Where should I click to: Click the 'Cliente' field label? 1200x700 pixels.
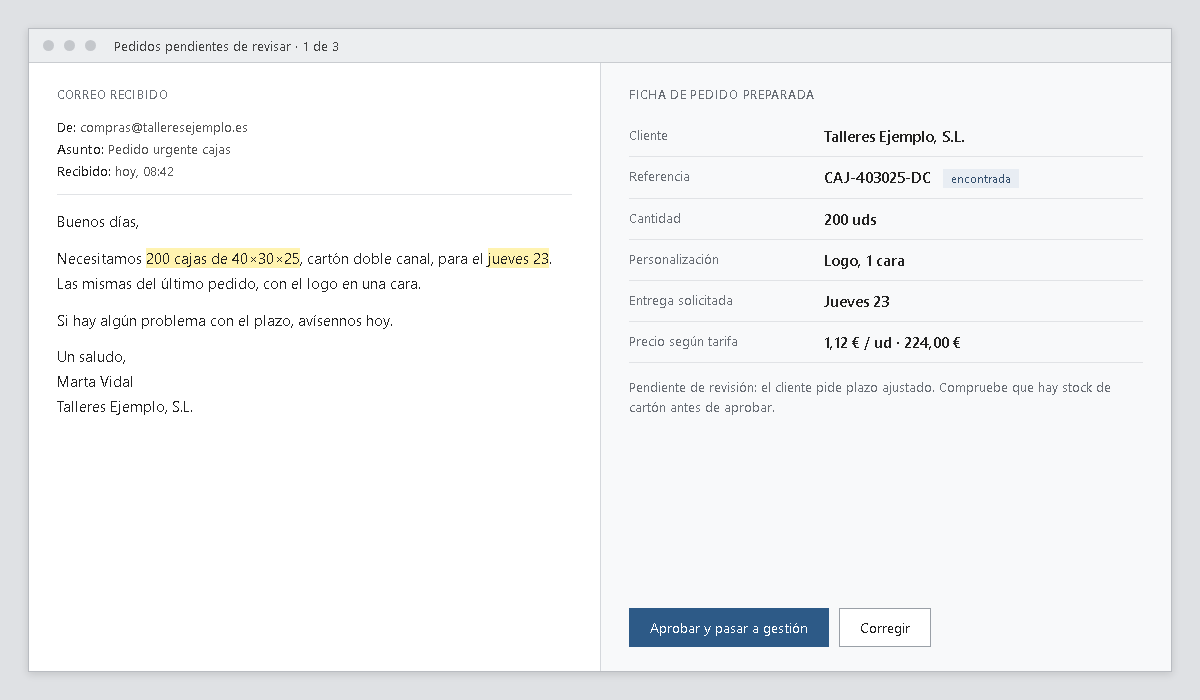click(x=648, y=136)
